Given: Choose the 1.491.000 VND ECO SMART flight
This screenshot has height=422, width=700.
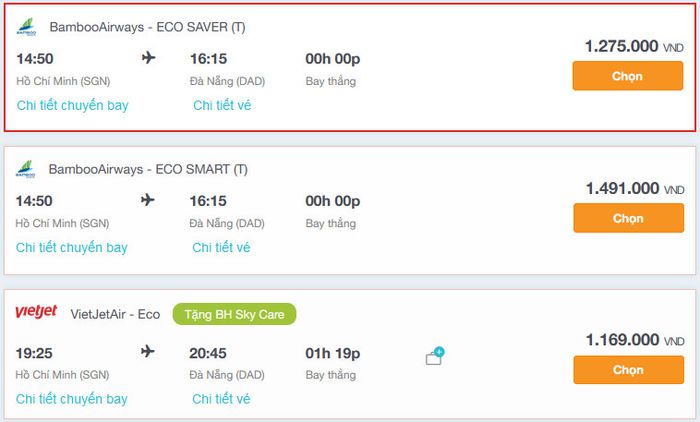Looking at the screenshot, I should [627, 218].
